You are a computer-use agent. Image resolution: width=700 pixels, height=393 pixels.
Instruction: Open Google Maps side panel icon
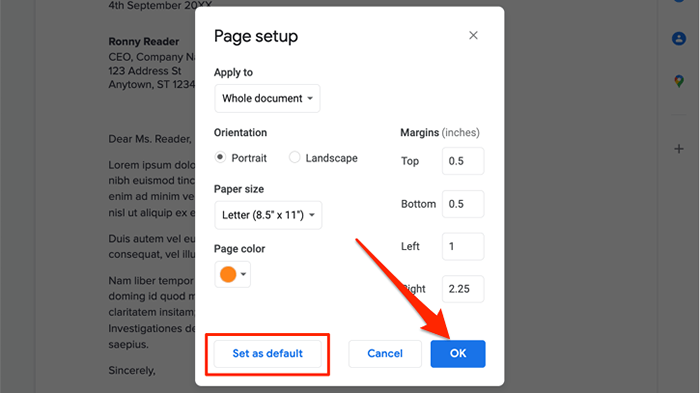point(679,81)
